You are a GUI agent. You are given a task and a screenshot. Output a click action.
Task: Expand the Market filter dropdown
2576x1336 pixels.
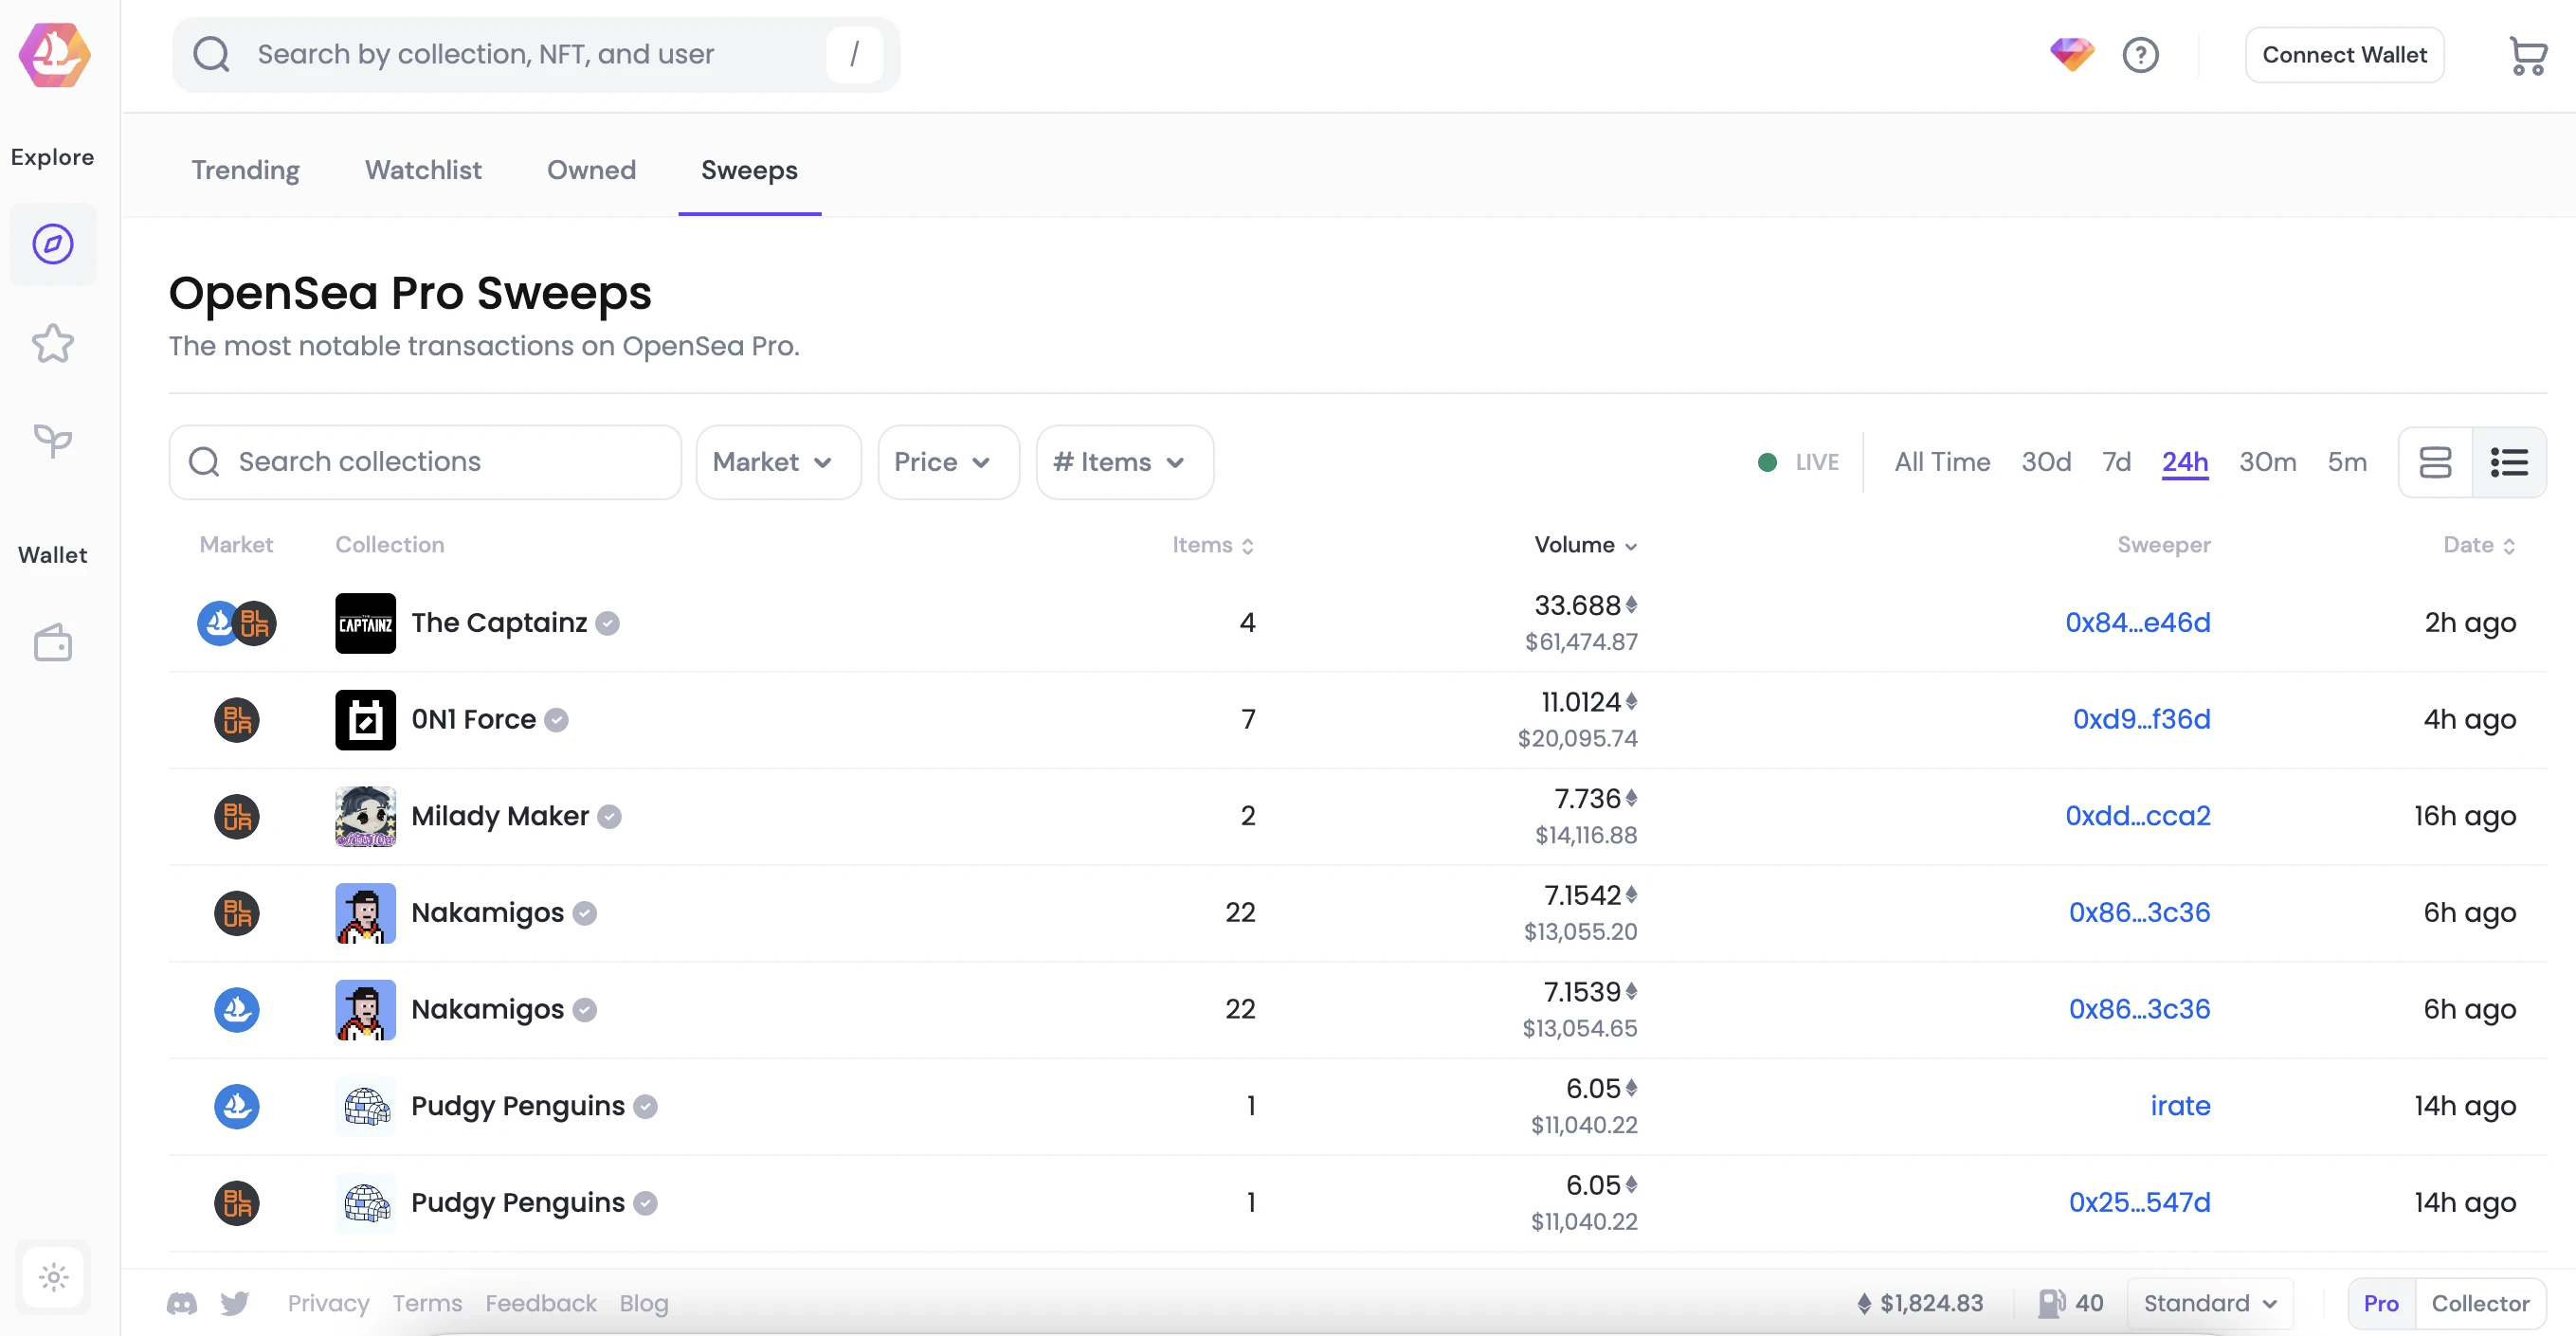pyautogui.click(x=777, y=462)
